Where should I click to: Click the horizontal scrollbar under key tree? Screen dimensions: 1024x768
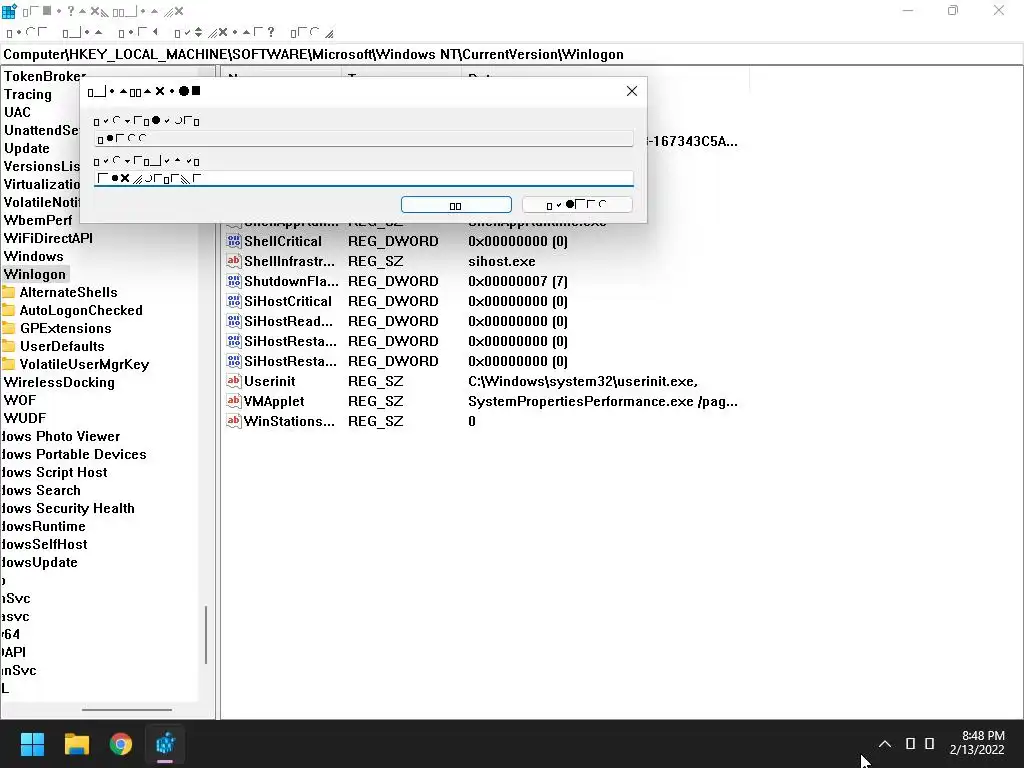(127, 709)
